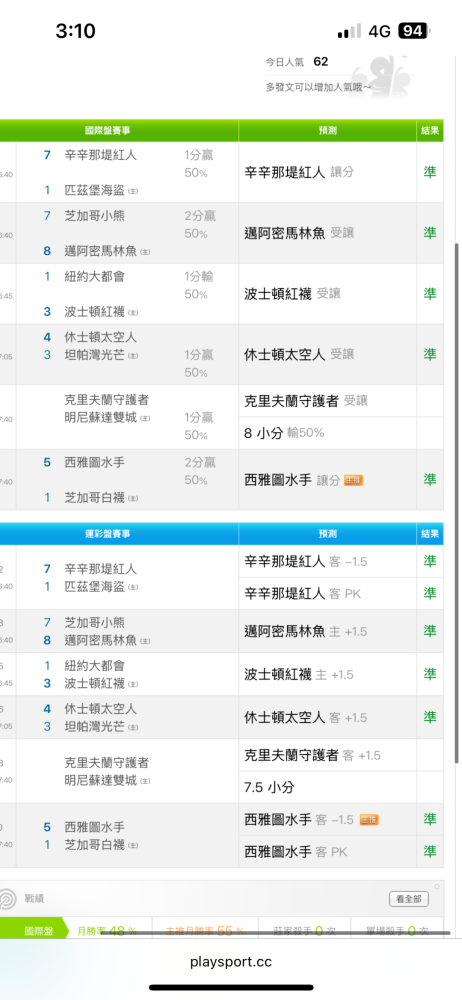Screen dimensions: 462x1000
Task: Tap prediction 辛辛那堤紅人 客 -1.5
Action: pyautogui.click(x=306, y=561)
